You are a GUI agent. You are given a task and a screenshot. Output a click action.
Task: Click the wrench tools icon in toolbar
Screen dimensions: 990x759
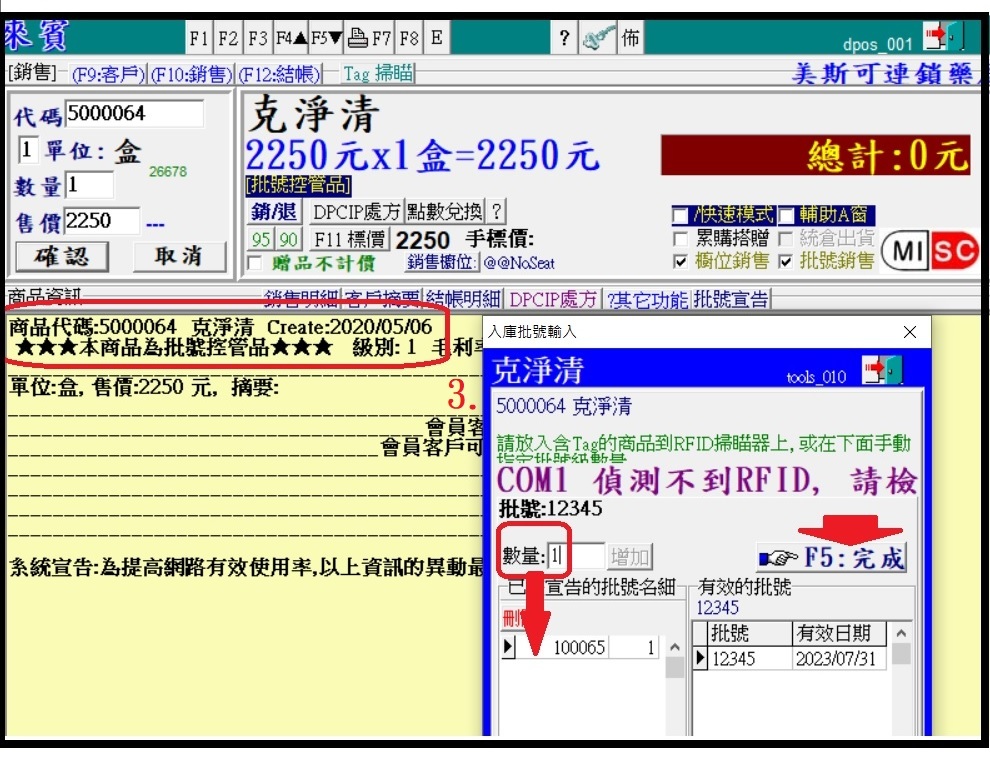[x=598, y=39]
